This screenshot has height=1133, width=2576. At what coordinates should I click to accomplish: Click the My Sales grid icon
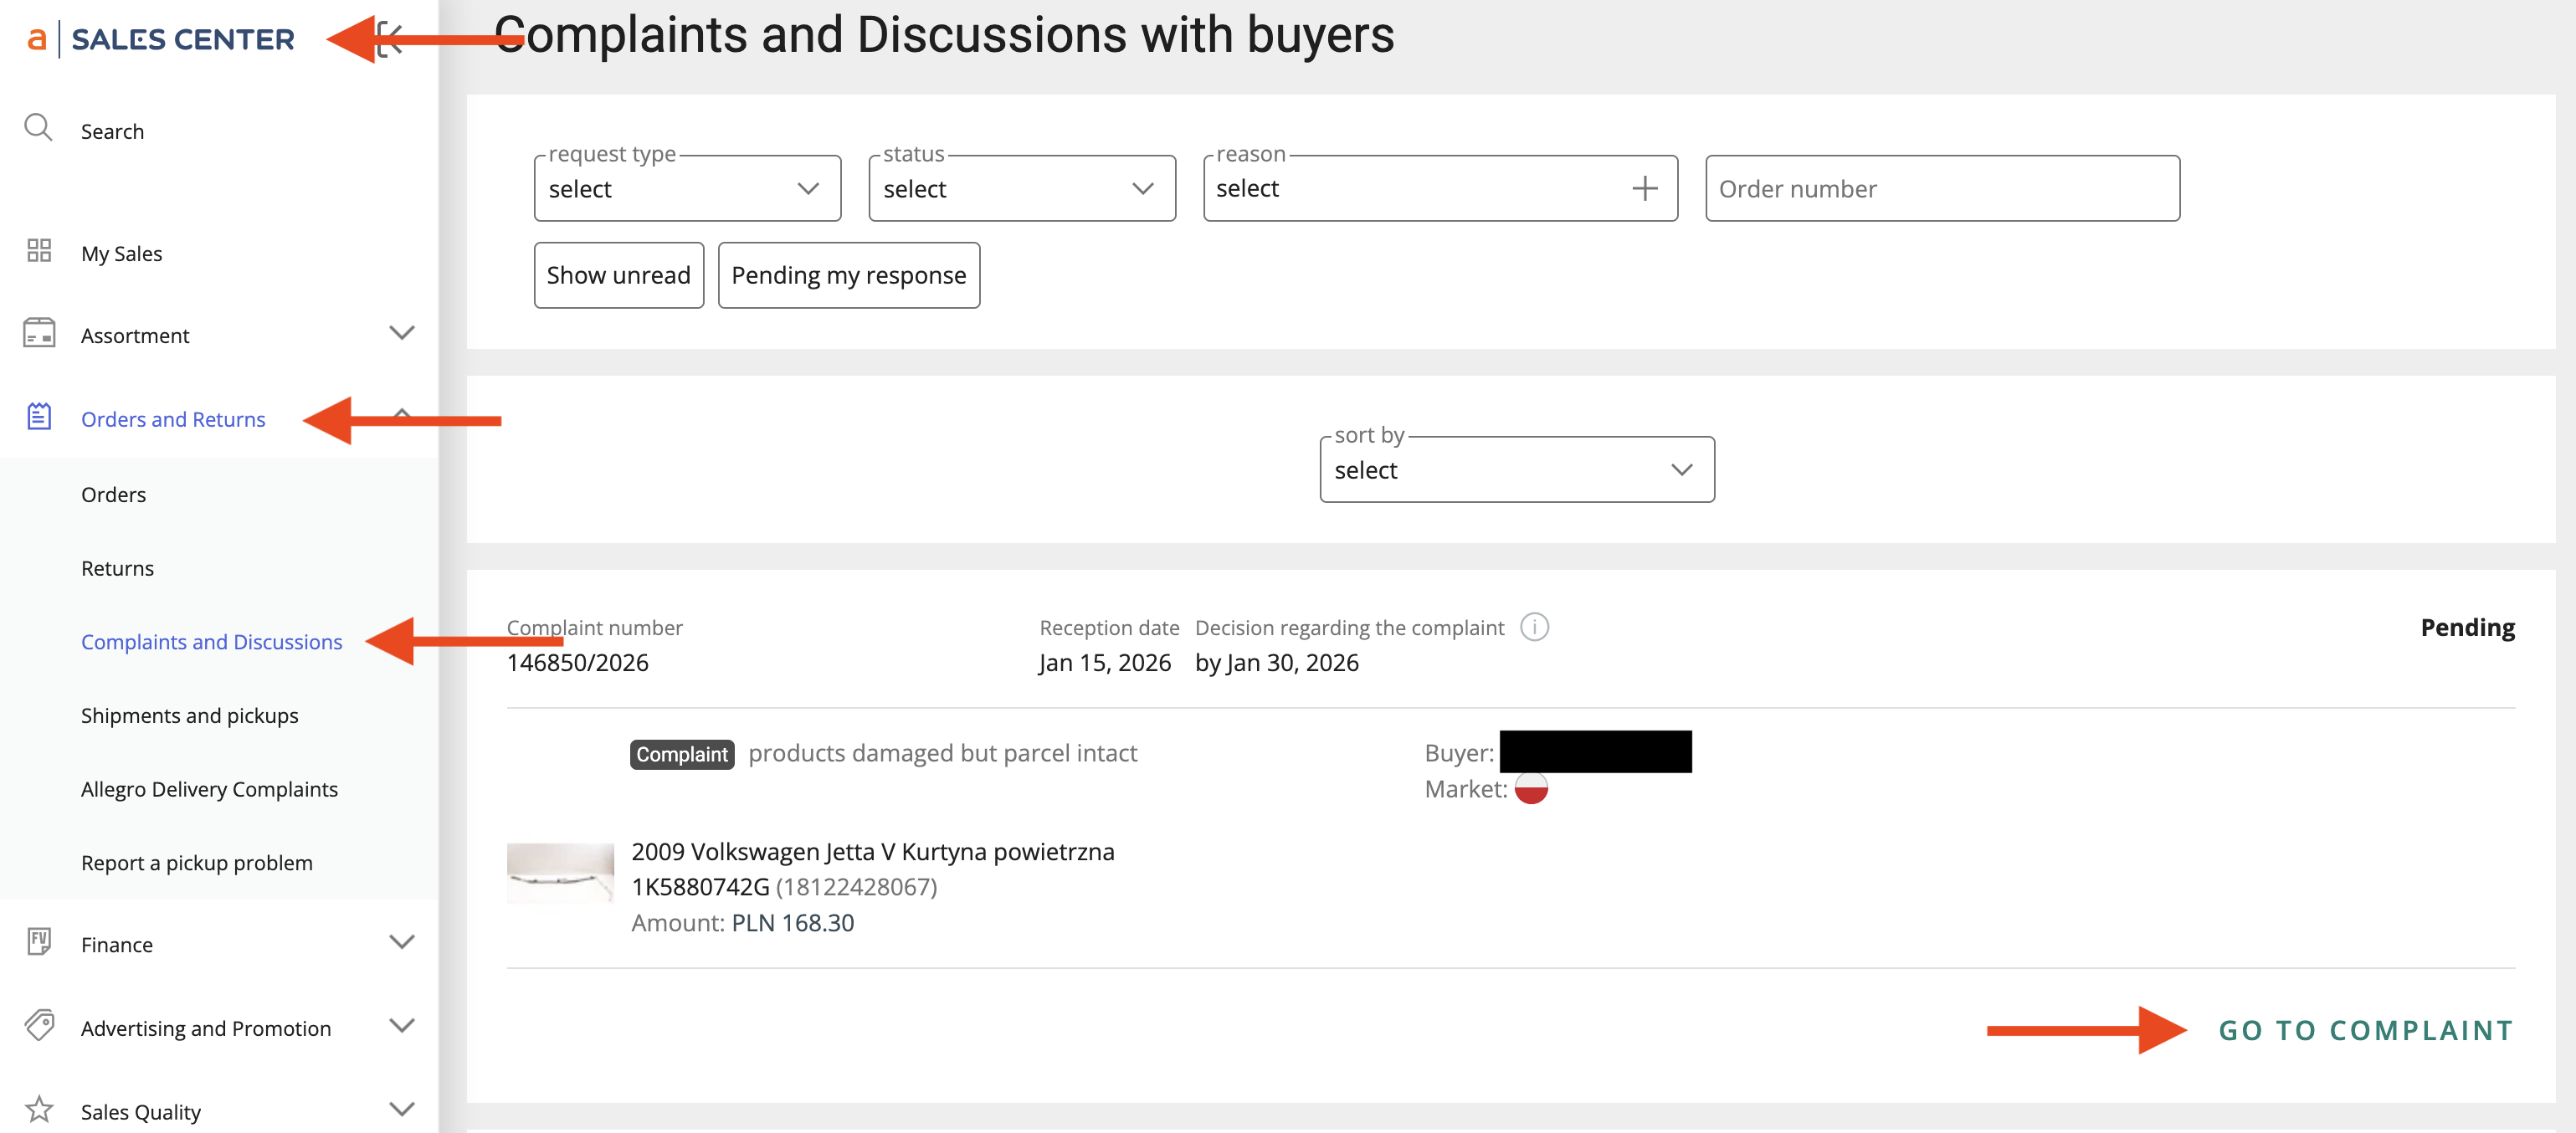click(x=39, y=250)
